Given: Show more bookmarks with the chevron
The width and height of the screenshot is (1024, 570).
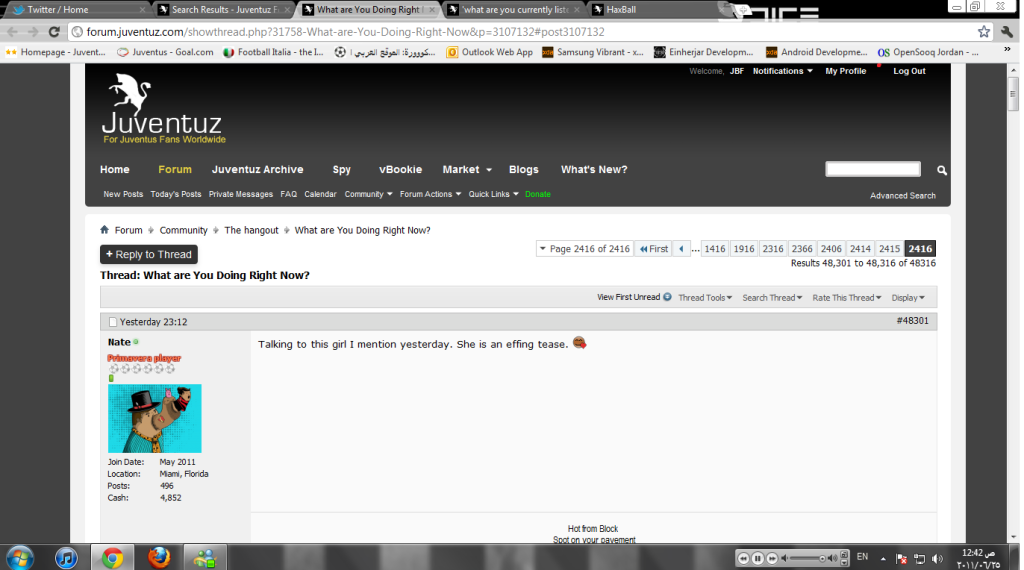Looking at the screenshot, I should pyautogui.click(x=1007, y=51).
